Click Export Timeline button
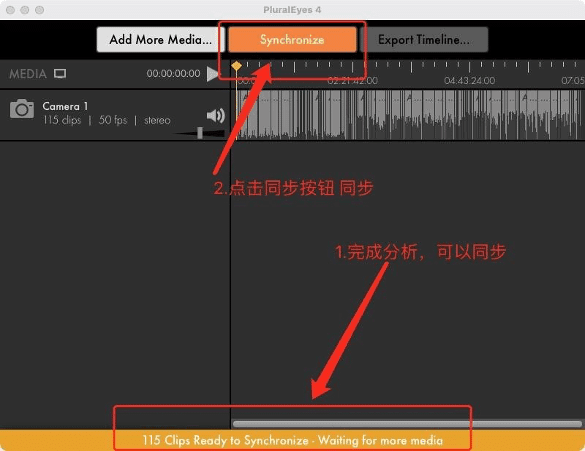585x451 pixels. click(424, 40)
